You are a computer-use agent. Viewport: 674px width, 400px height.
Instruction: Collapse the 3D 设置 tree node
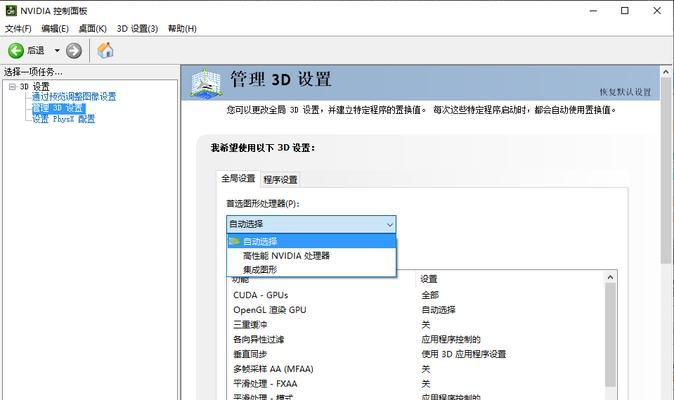click(x=12, y=87)
